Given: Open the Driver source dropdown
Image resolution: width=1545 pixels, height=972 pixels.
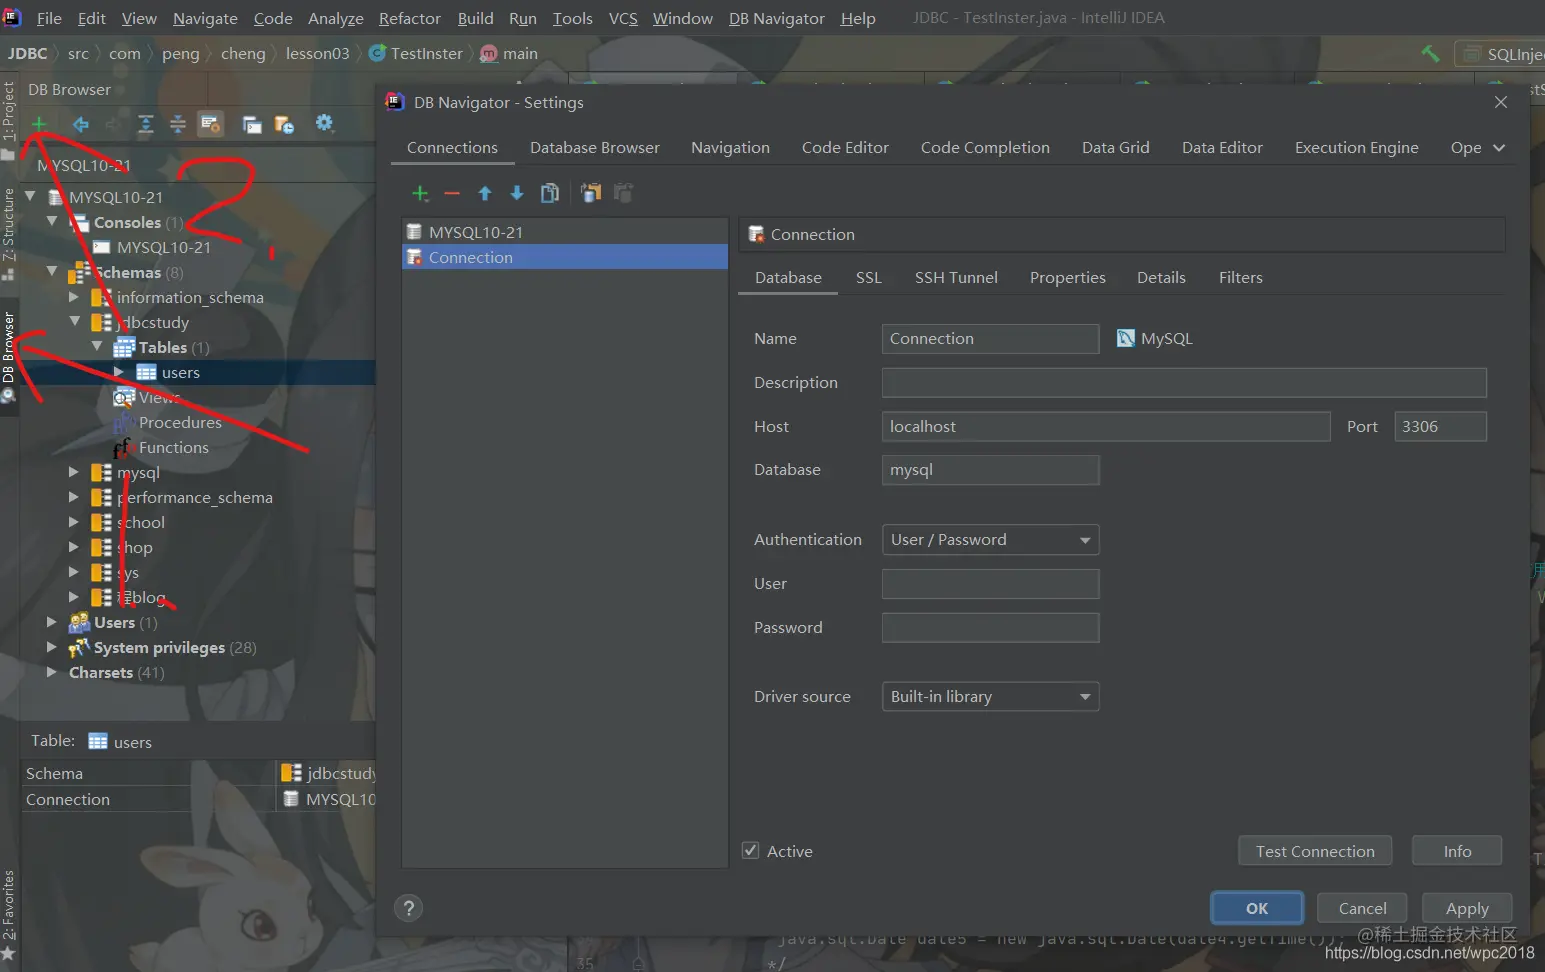Looking at the screenshot, I should 990,697.
